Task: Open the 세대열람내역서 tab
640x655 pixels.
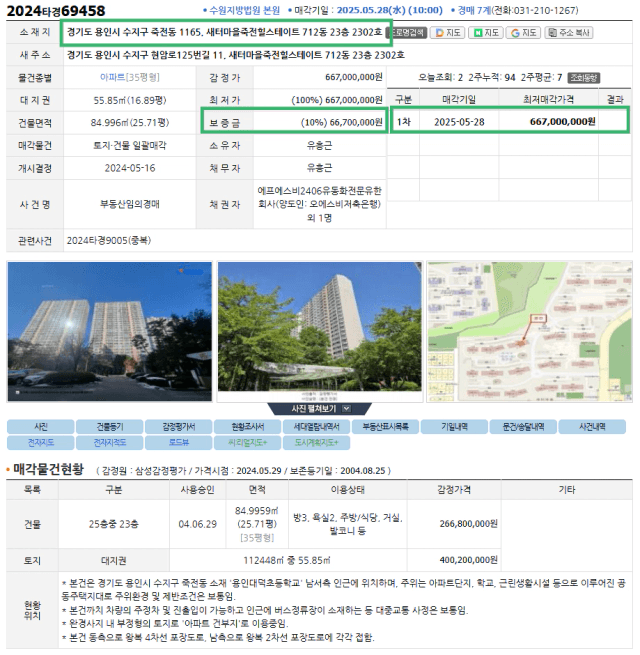Action: point(317,427)
